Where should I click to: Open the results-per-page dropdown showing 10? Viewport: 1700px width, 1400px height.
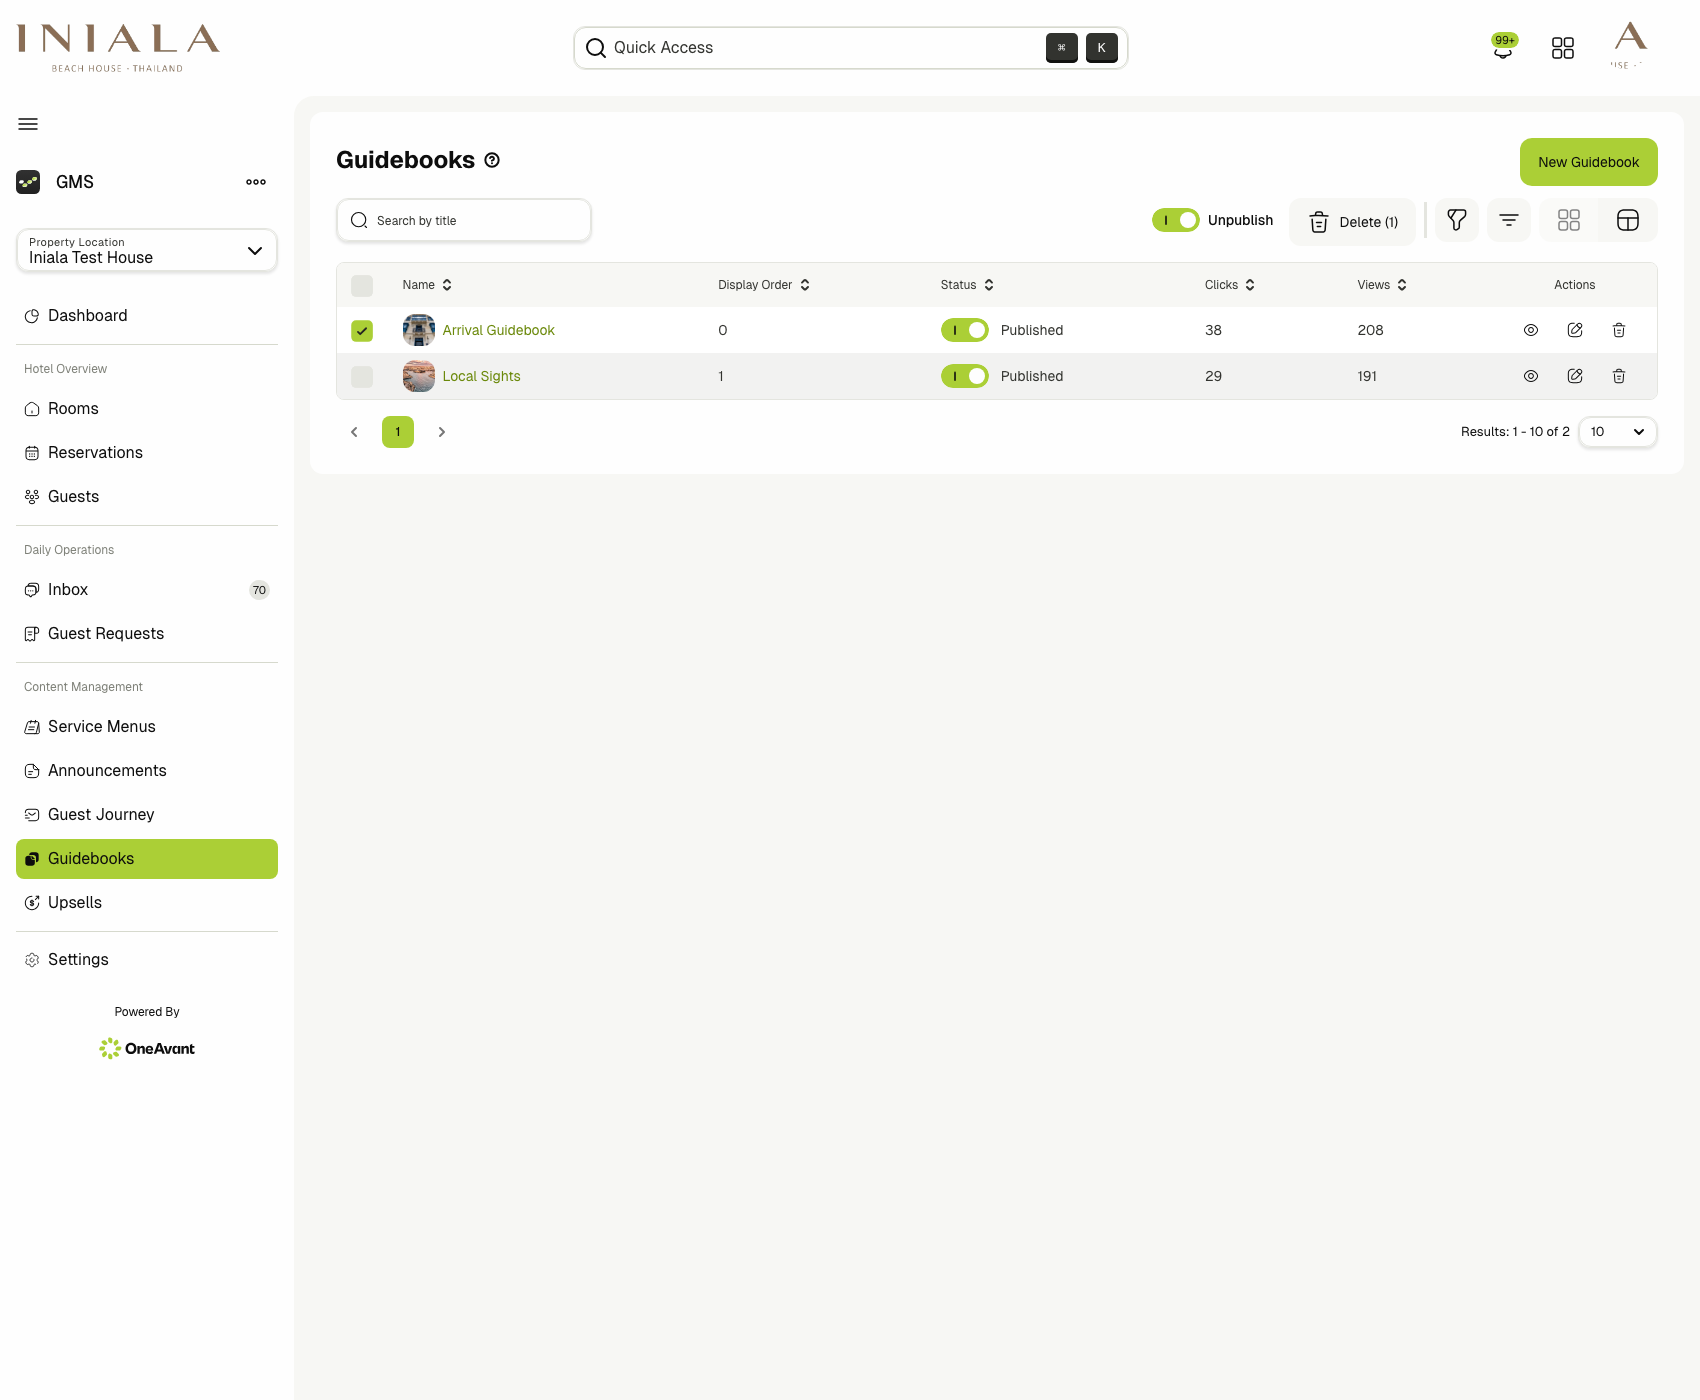(1616, 432)
